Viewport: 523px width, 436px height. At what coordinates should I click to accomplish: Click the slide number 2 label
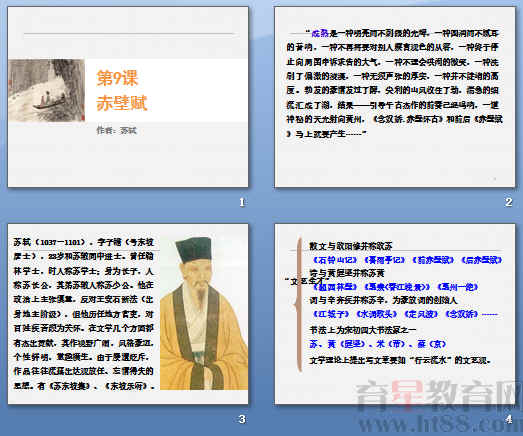pyautogui.click(x=508, y=202)
